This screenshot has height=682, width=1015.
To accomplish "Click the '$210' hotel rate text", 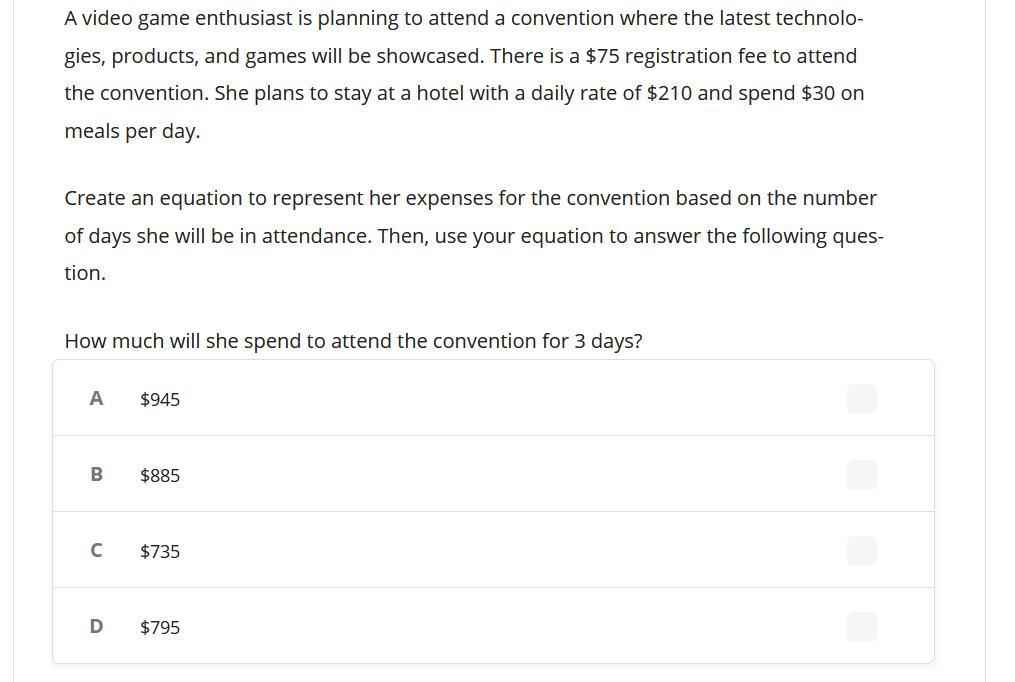I will [x=670, y=93].
